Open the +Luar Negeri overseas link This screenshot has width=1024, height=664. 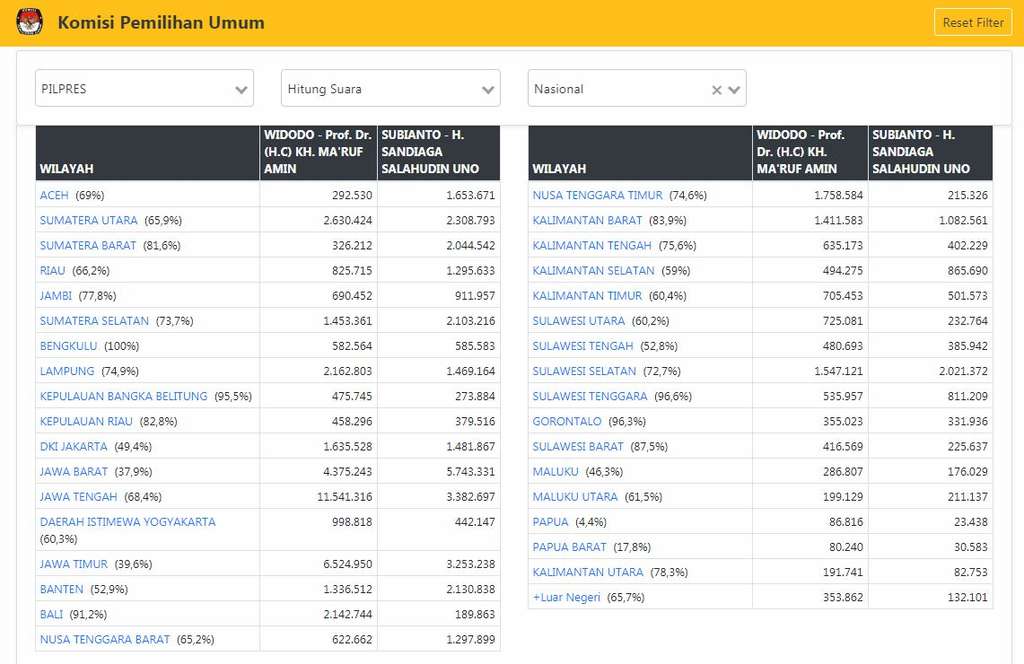point(566,597)
